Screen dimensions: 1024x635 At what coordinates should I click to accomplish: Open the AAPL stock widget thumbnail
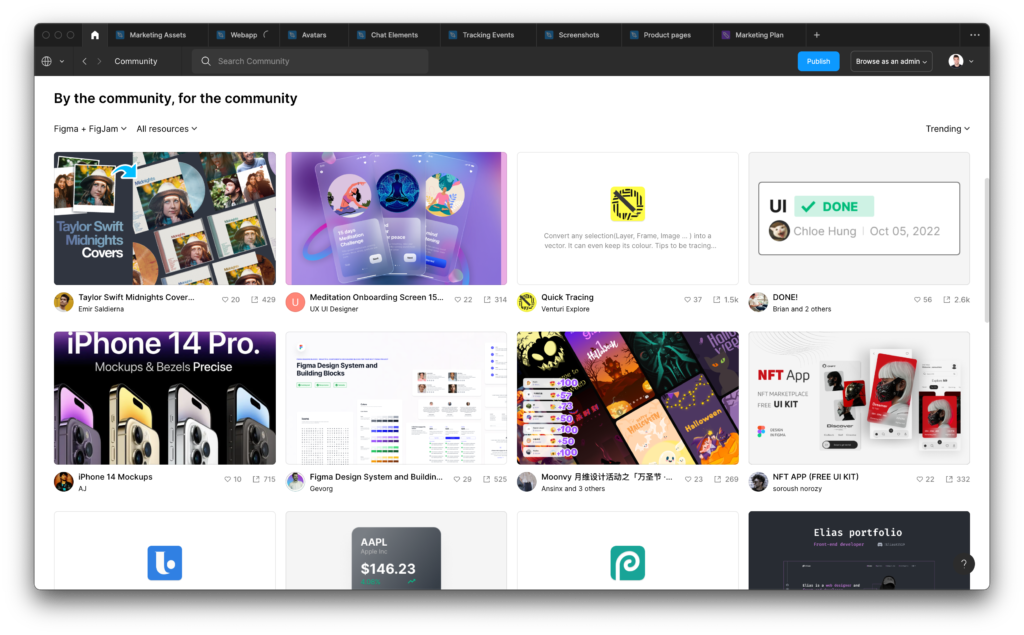tap(396, 551)
